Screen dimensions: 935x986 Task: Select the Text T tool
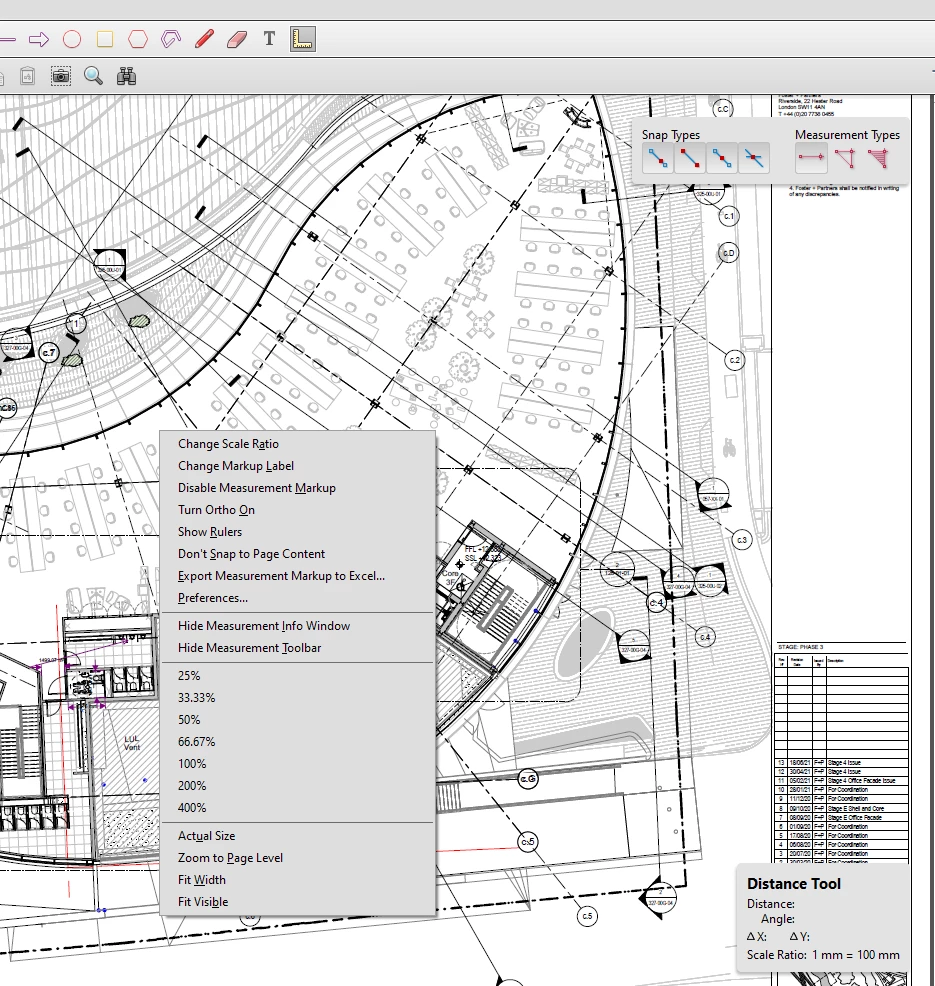pyautogui.click(x=270, y=39)
